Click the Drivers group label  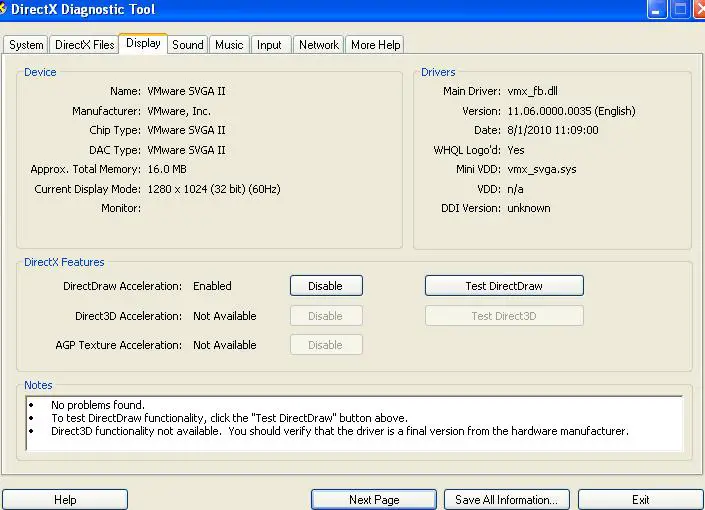(x=438, y=72)
